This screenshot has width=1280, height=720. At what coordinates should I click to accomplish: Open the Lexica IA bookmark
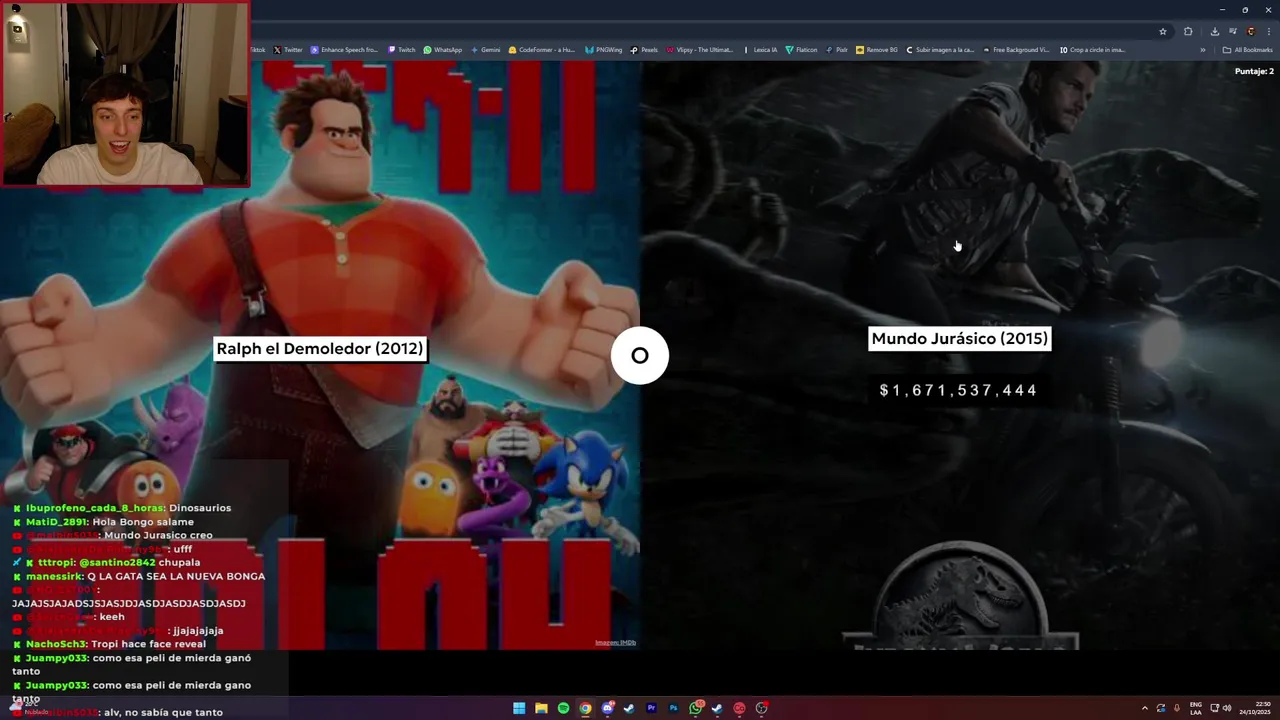761,50
